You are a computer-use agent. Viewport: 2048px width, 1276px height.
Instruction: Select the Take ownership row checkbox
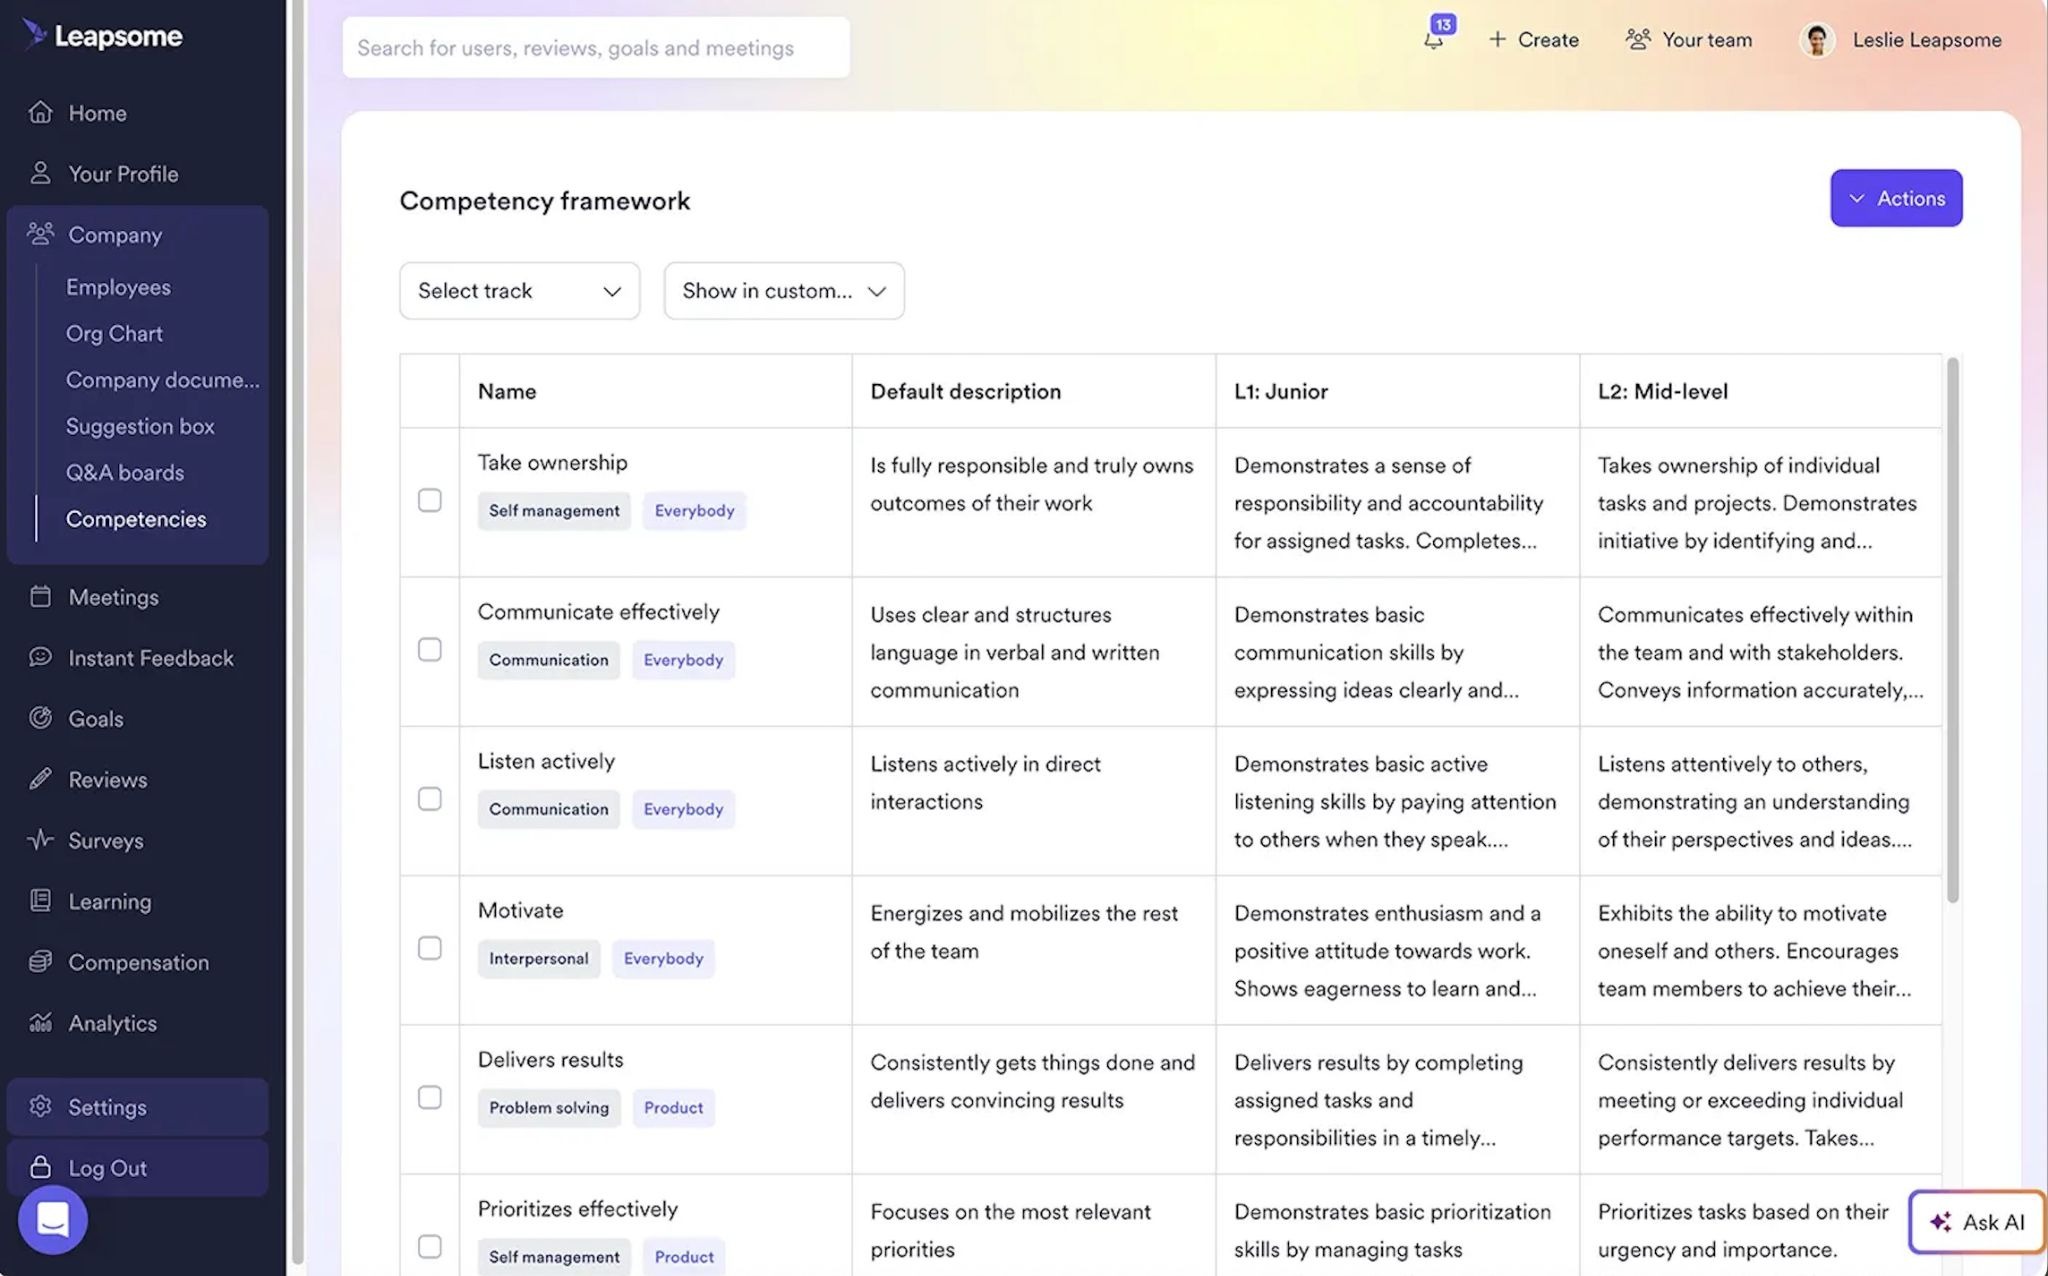429,500
